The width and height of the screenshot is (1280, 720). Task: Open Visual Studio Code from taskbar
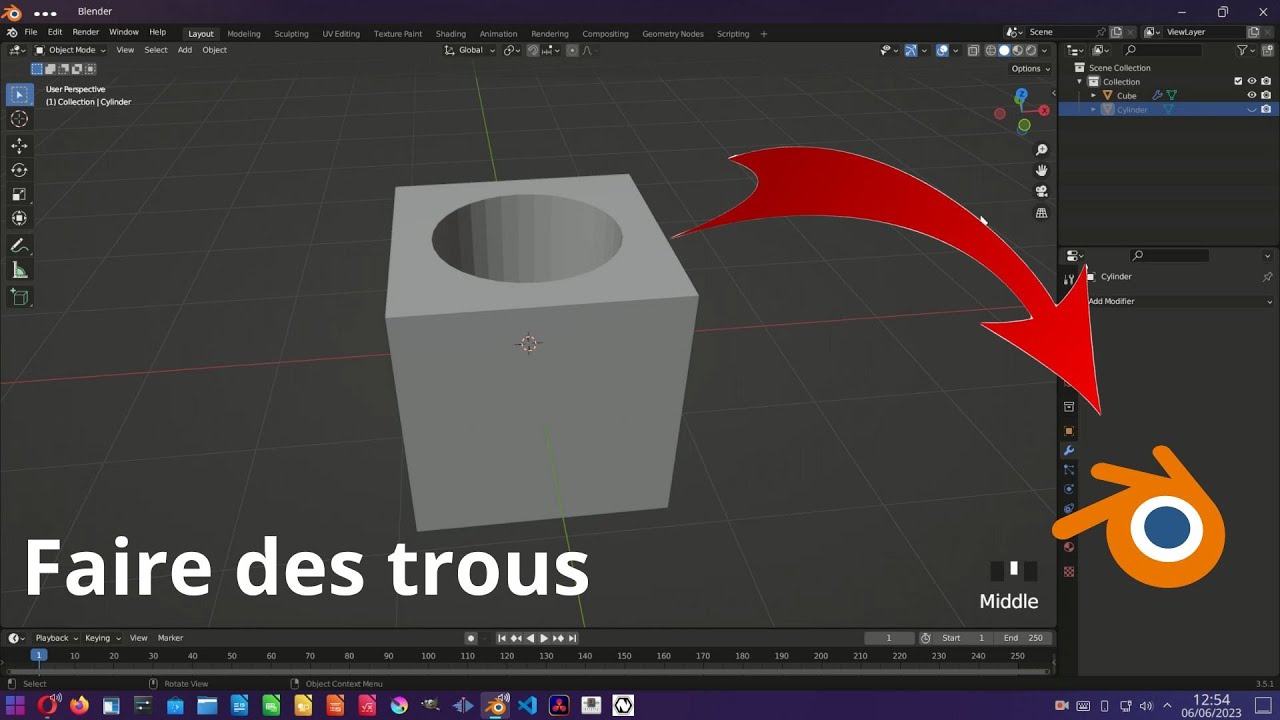click(x=527, y=705)
